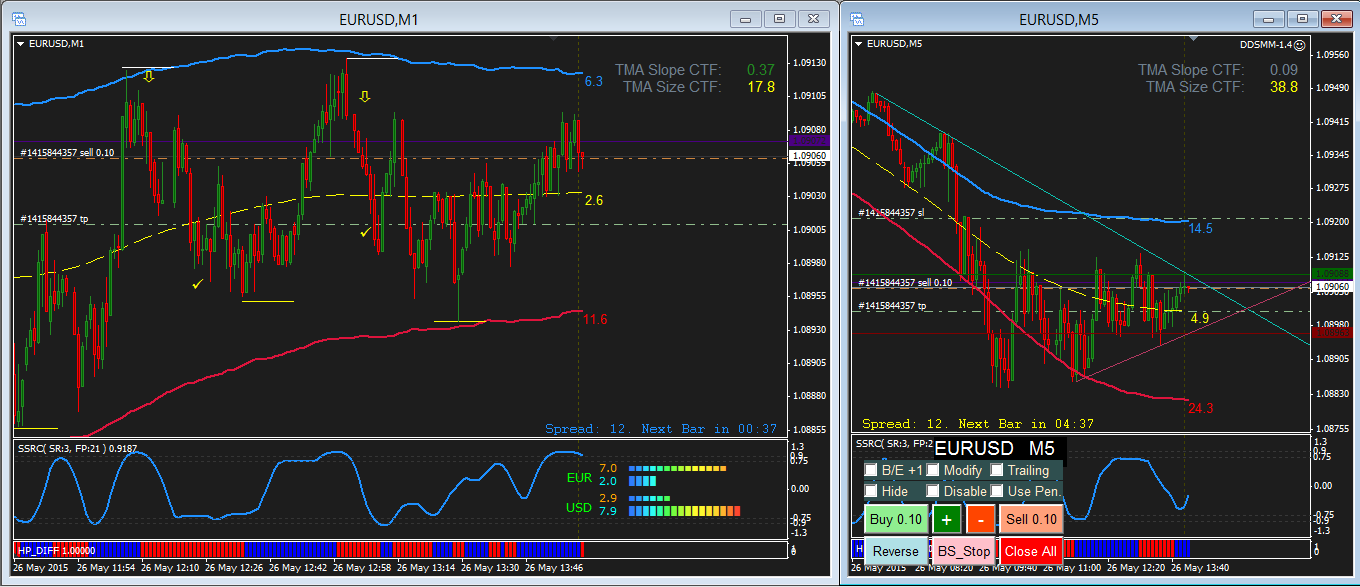
Task: Click the Buy 0.10 button
Action: coord(896,519)
